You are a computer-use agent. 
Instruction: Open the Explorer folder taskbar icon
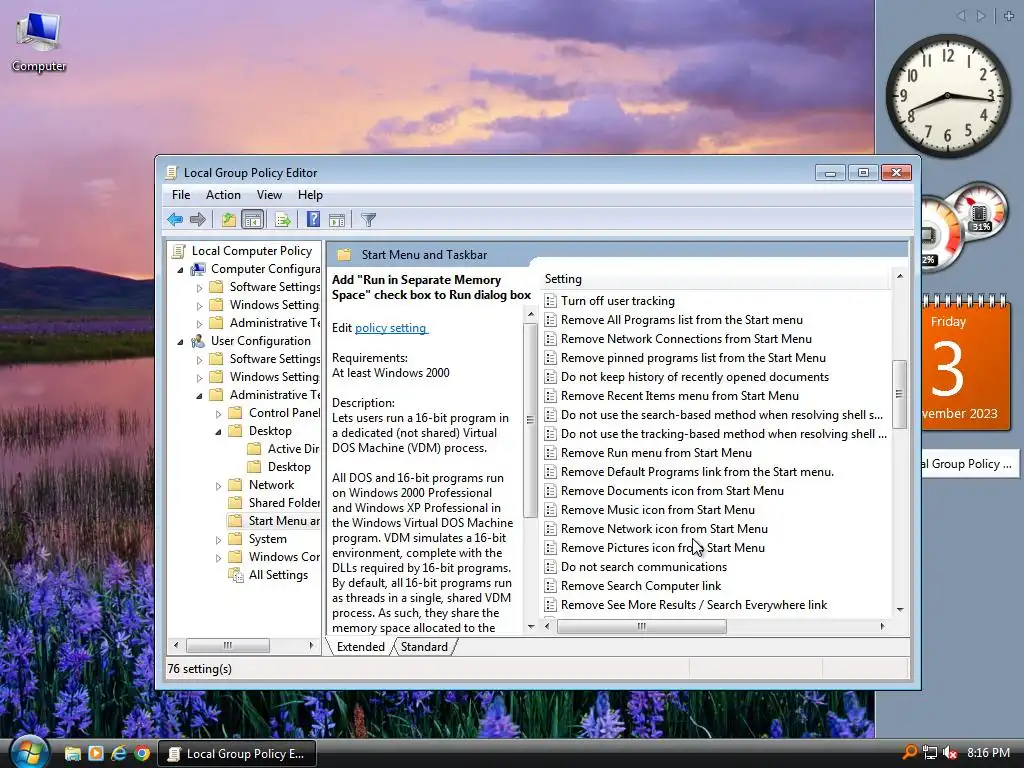pos(72,753)
